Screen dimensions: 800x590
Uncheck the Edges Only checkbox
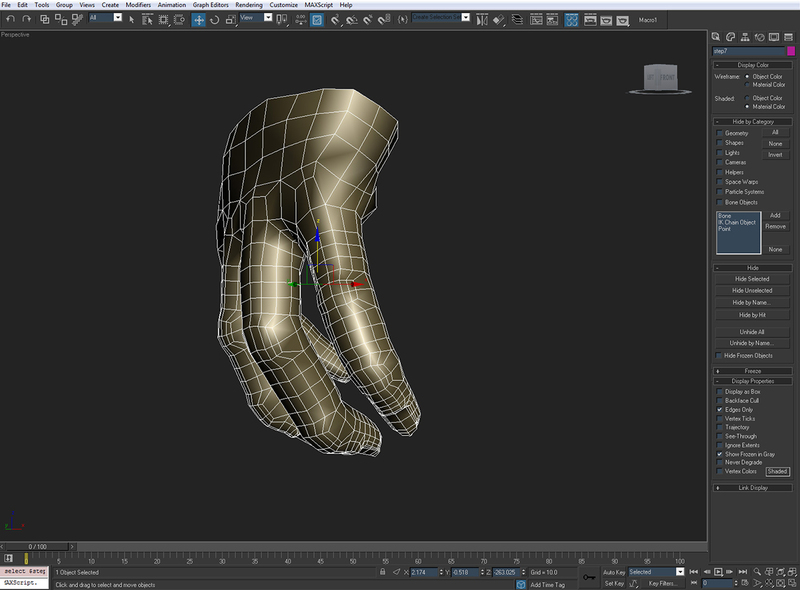tap(719, 409)
